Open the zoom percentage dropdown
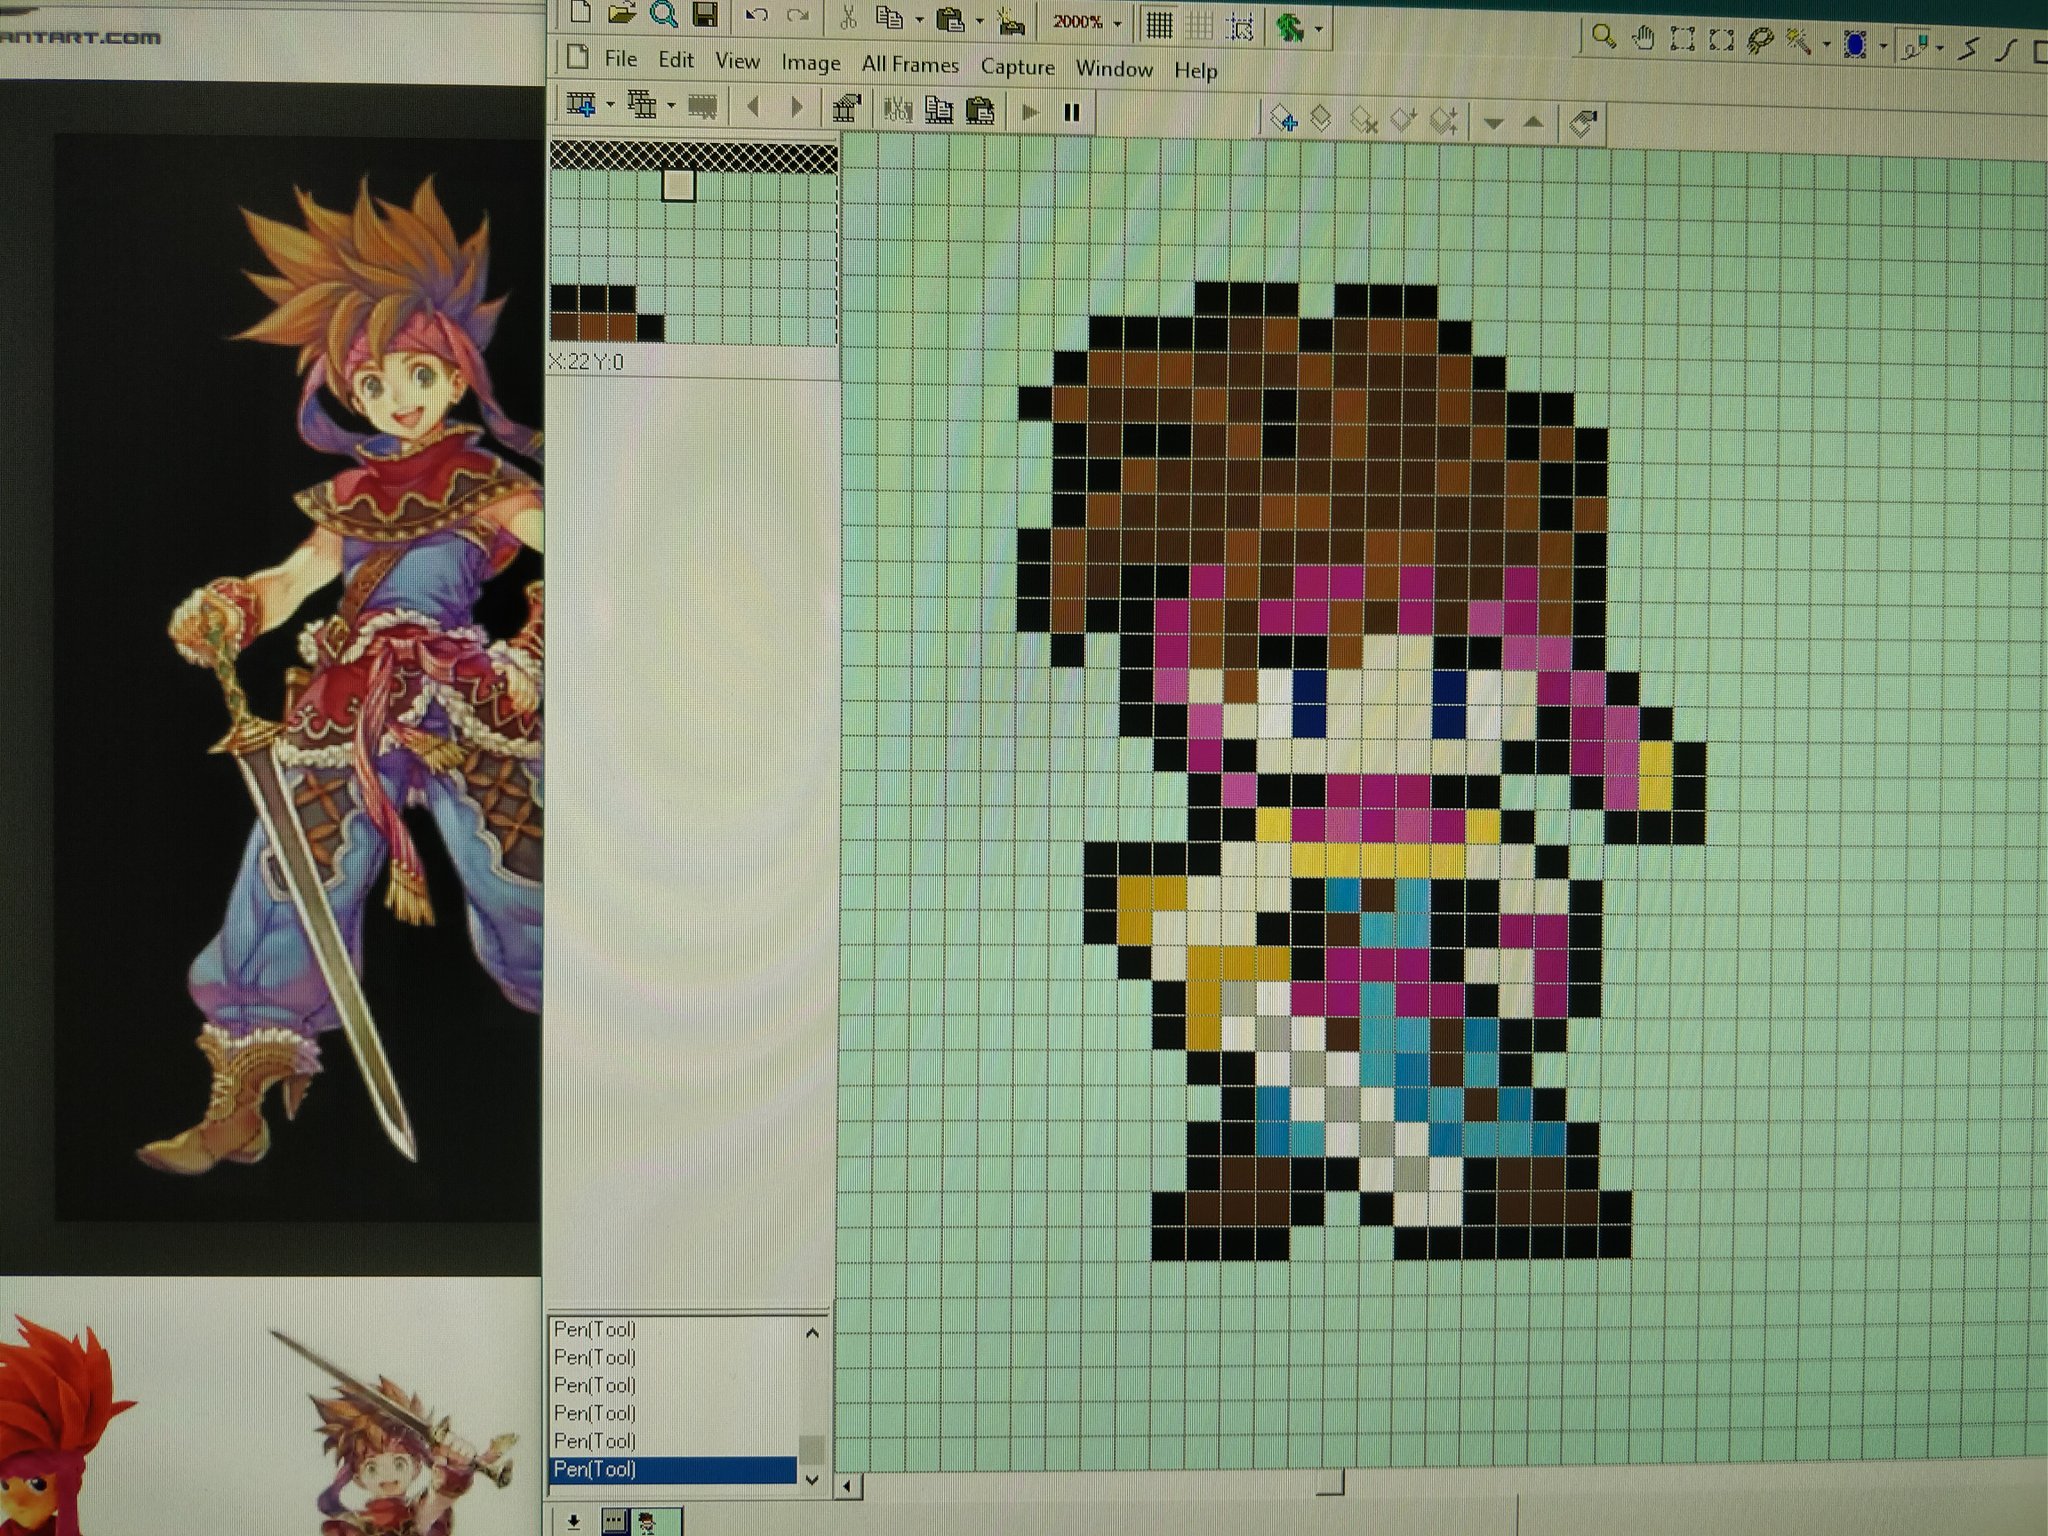The image size is (2048, 1536). [1116, 23]
